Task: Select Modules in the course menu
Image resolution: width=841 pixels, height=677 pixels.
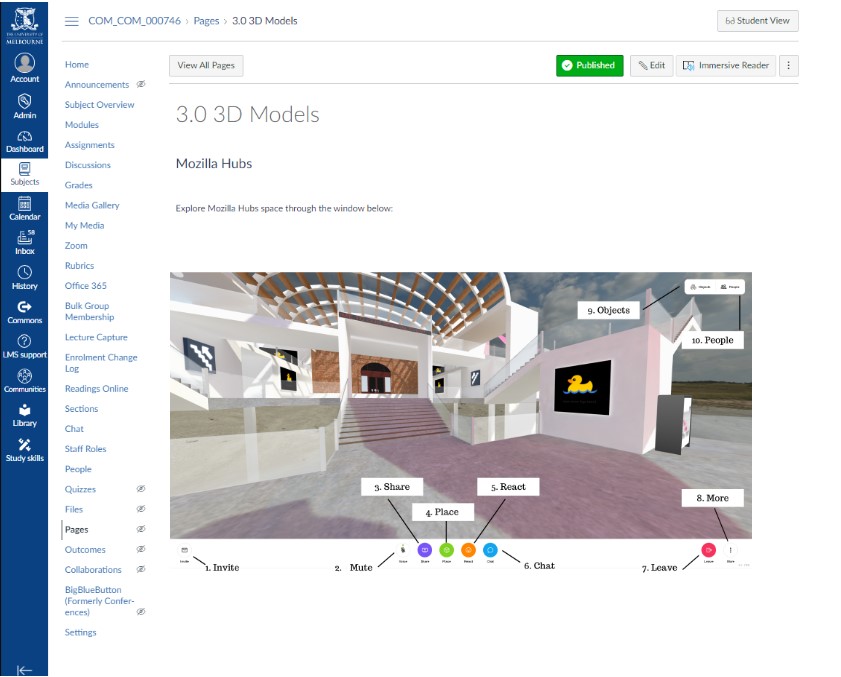Action: pos(82,125)
